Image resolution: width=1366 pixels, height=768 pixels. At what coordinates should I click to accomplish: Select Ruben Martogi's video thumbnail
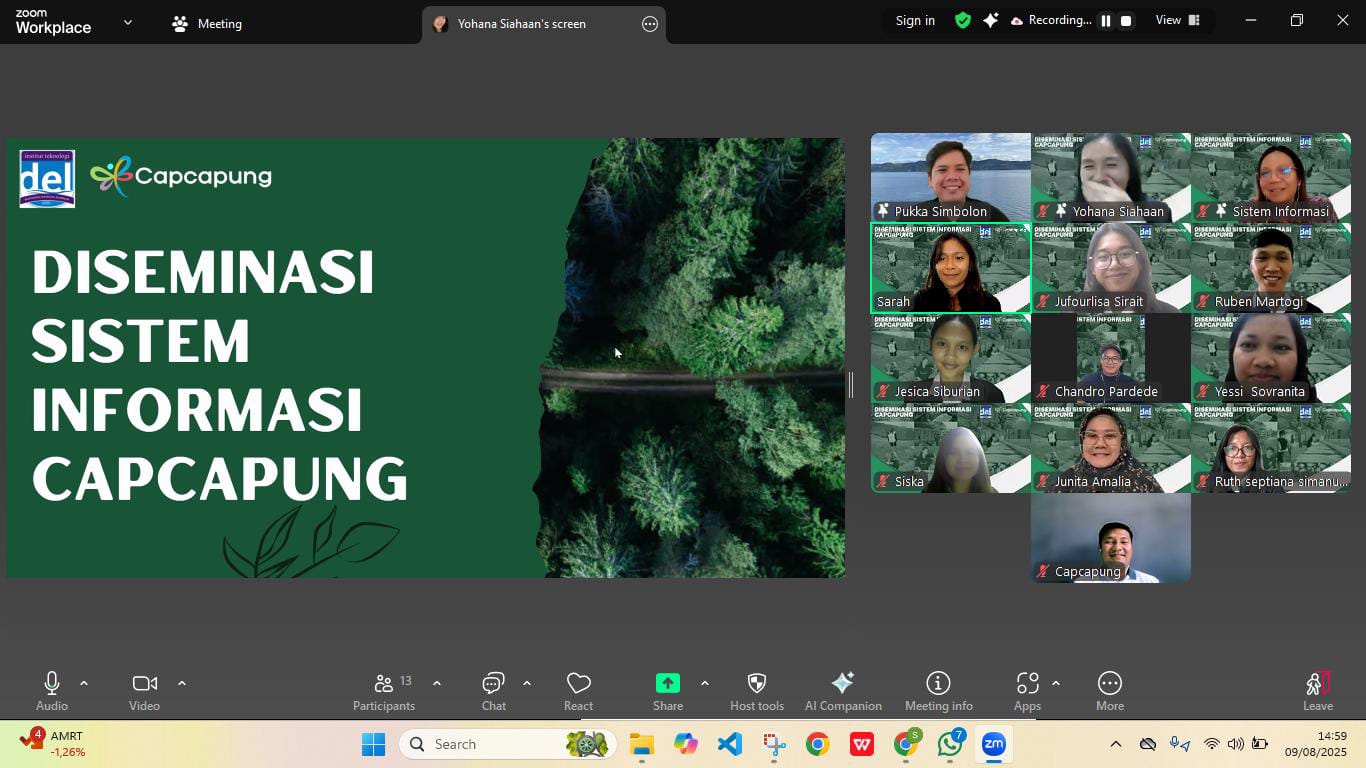pos(1271,268)
